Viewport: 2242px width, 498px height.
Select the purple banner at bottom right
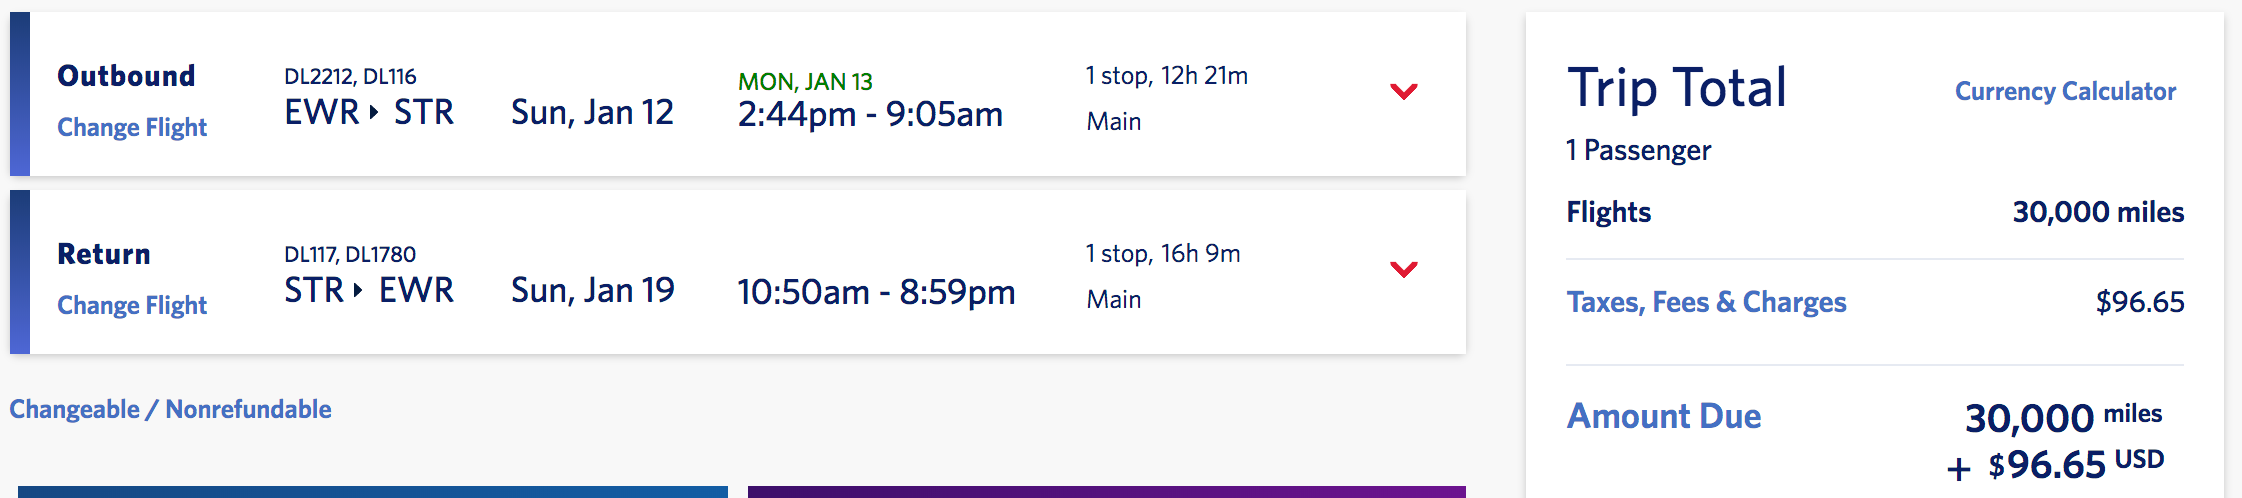point(1106,491)
